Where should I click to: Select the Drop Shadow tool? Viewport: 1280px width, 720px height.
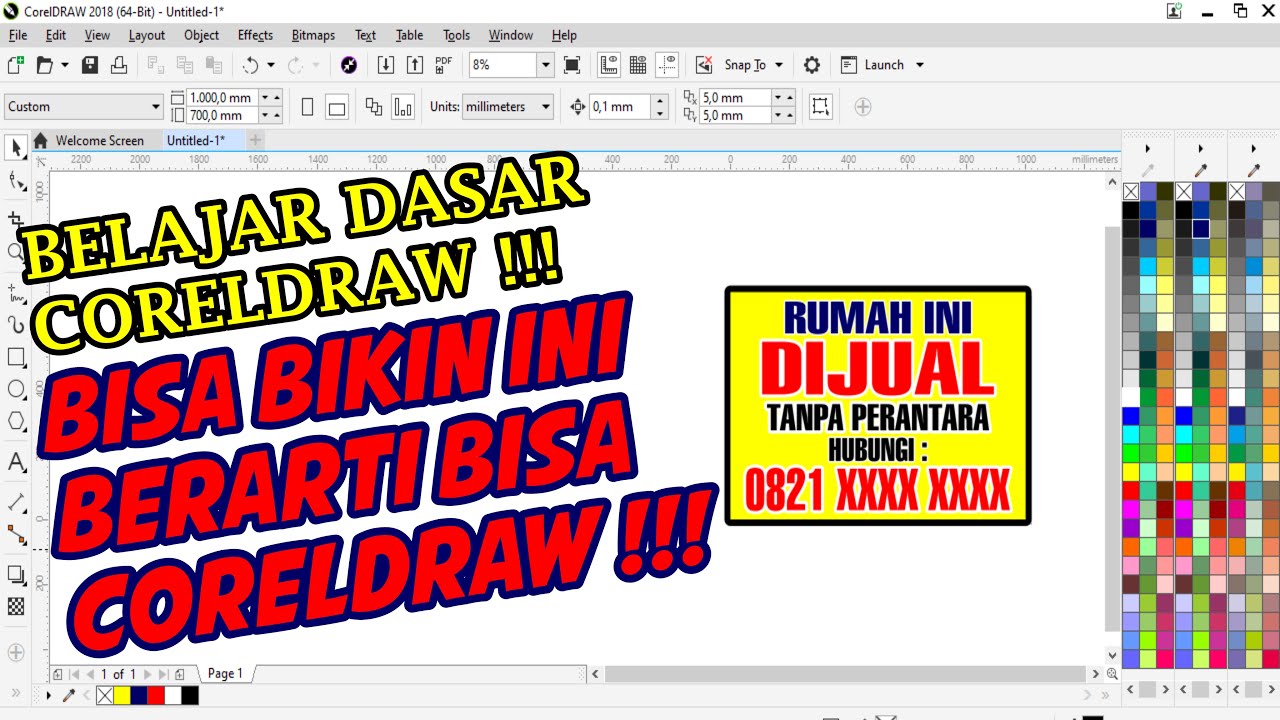(16, 574)
